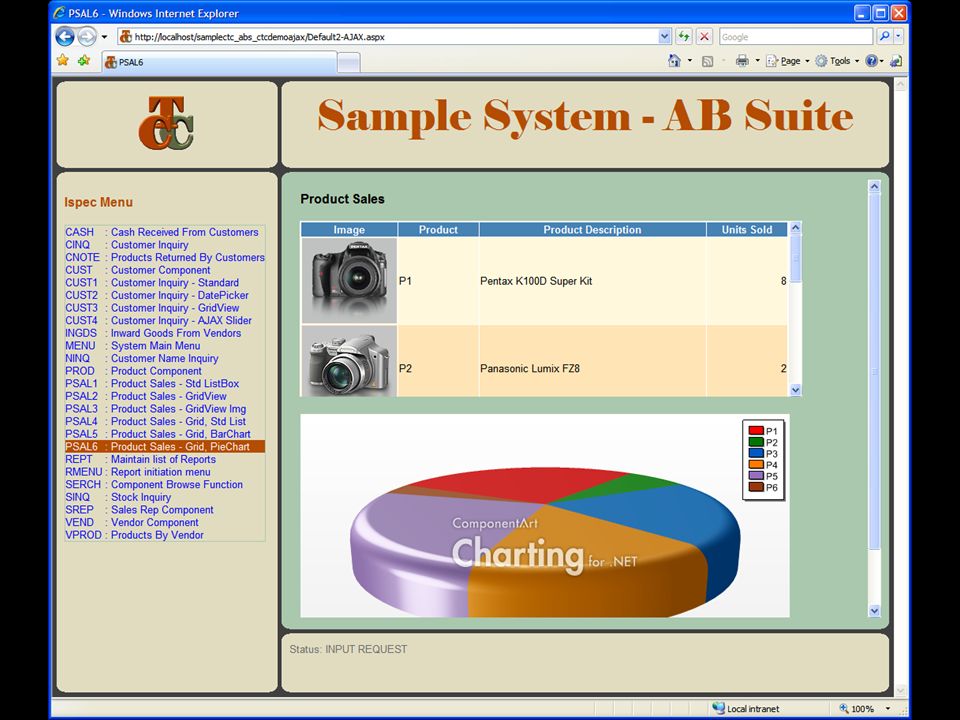Viewport: 960px width, 720px height.
Task: Select the PSAL6 browser tab
Action: 219,62
